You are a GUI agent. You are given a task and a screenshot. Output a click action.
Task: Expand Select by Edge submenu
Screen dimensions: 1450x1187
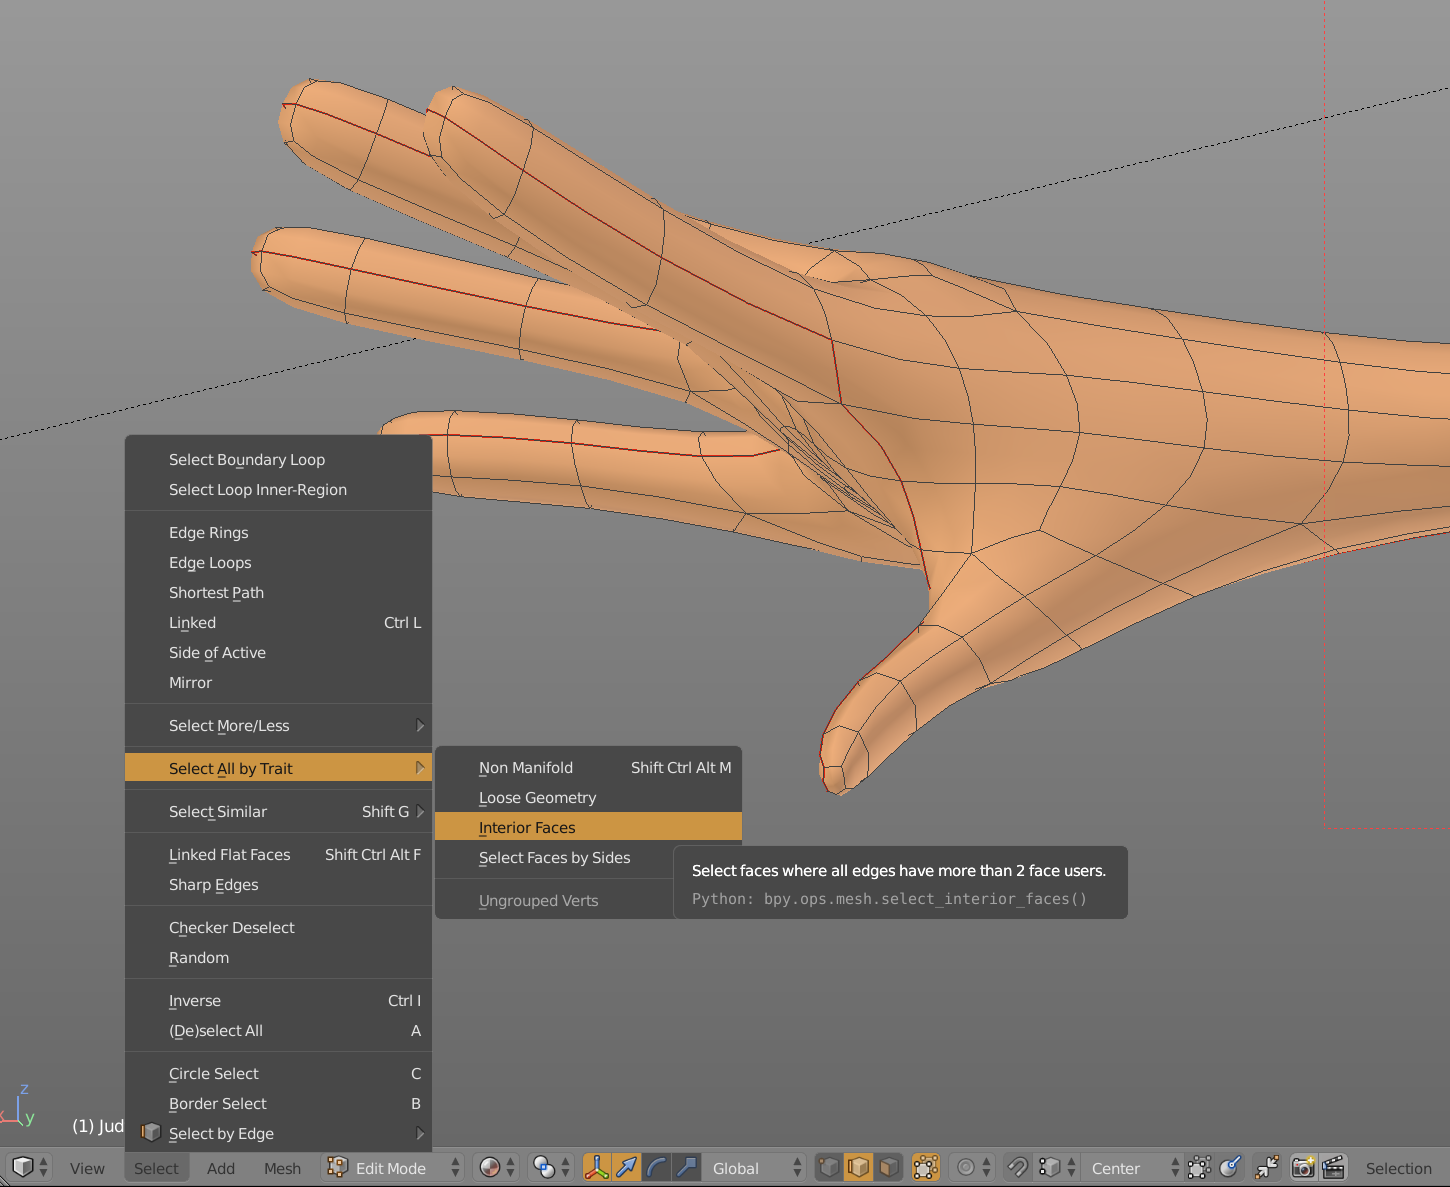coord(278,1133)
